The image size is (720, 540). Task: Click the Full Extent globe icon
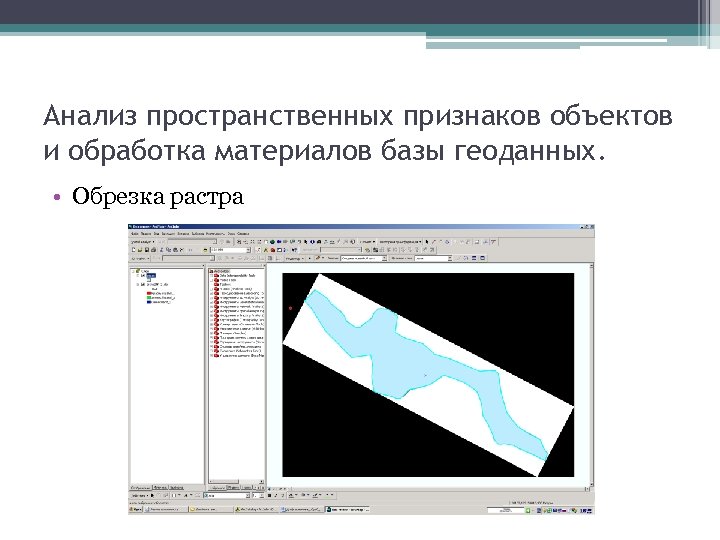coord(272,242)
